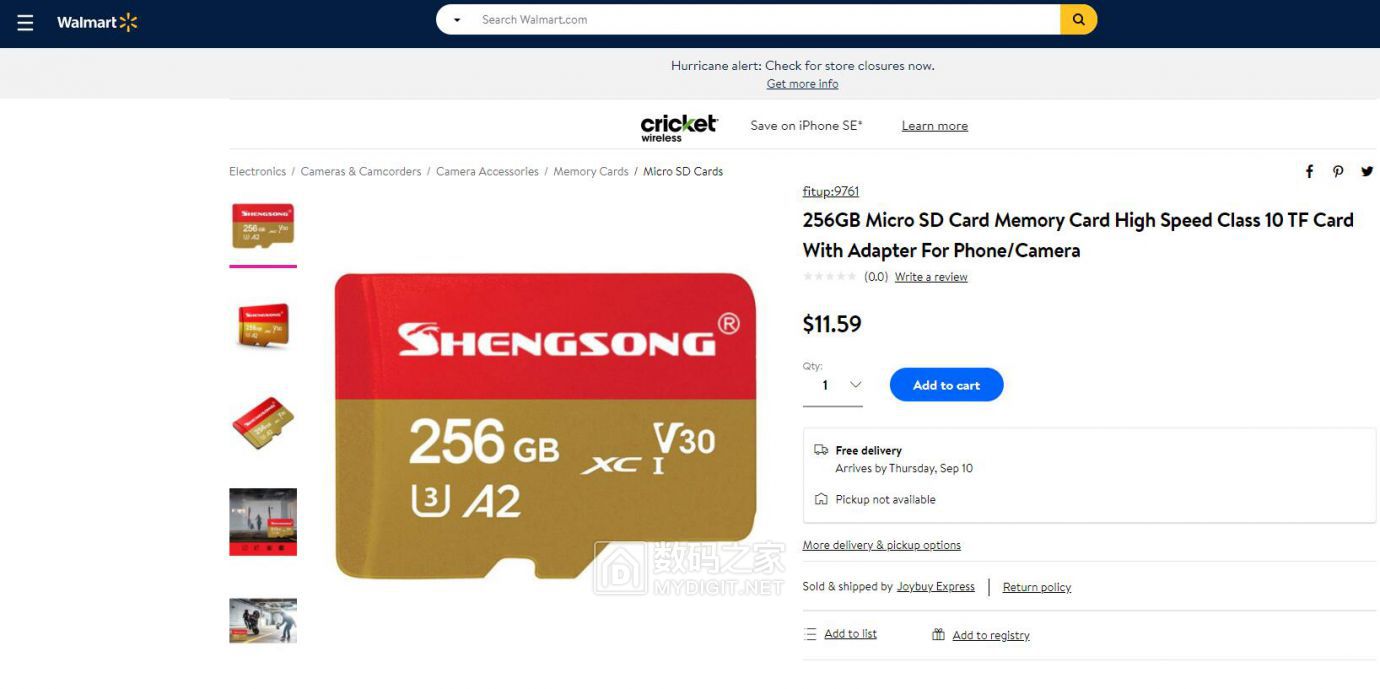
Task: Open More delivery & pickup options
Action: point(881,545)
